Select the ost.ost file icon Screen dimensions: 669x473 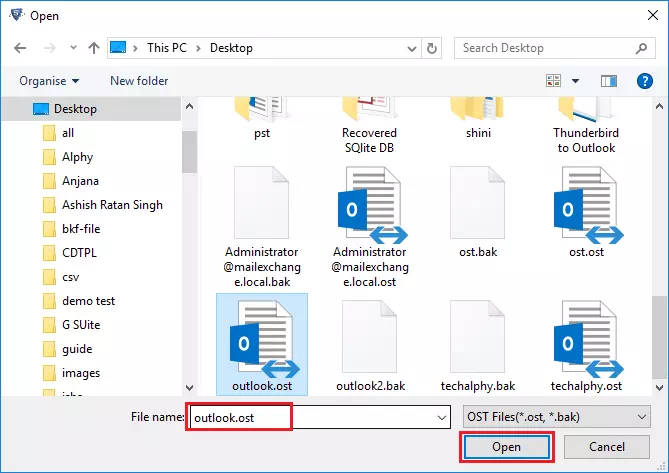[x=587, y=205]
